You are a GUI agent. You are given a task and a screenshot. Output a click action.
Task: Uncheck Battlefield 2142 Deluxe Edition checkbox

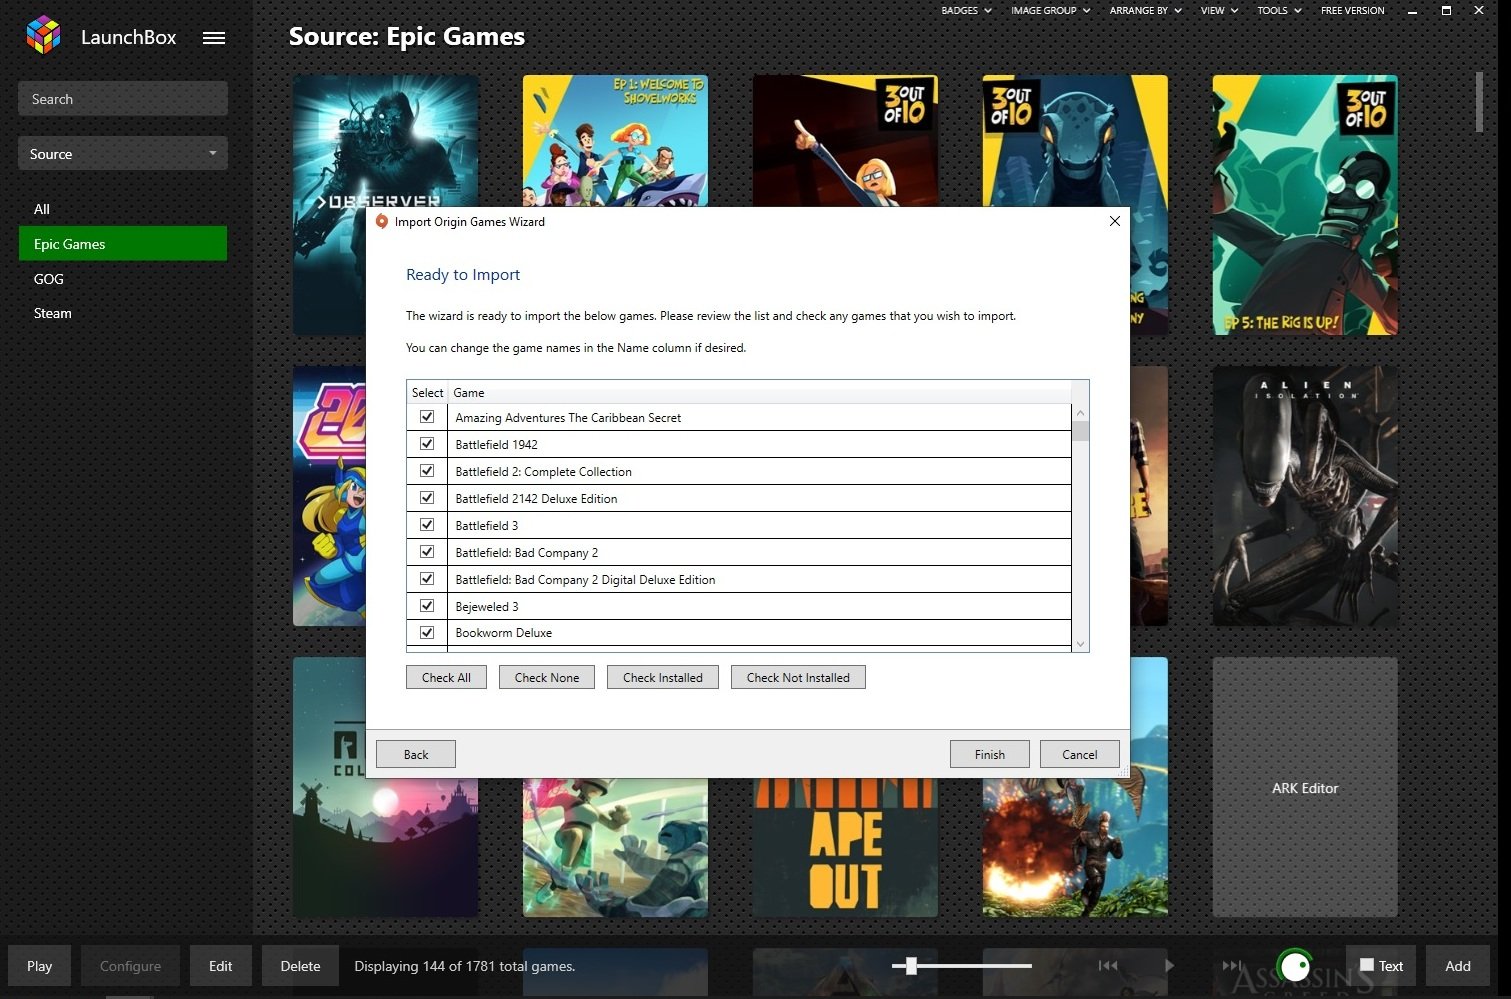tap(427, 498)
